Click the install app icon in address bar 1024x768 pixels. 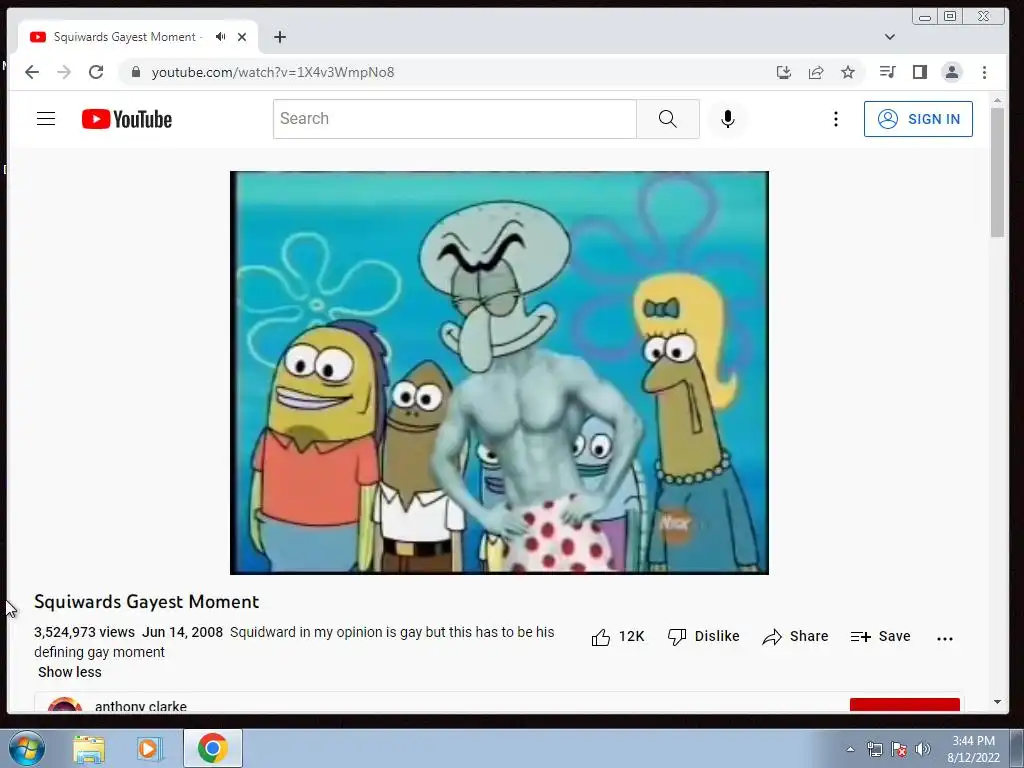784,72
